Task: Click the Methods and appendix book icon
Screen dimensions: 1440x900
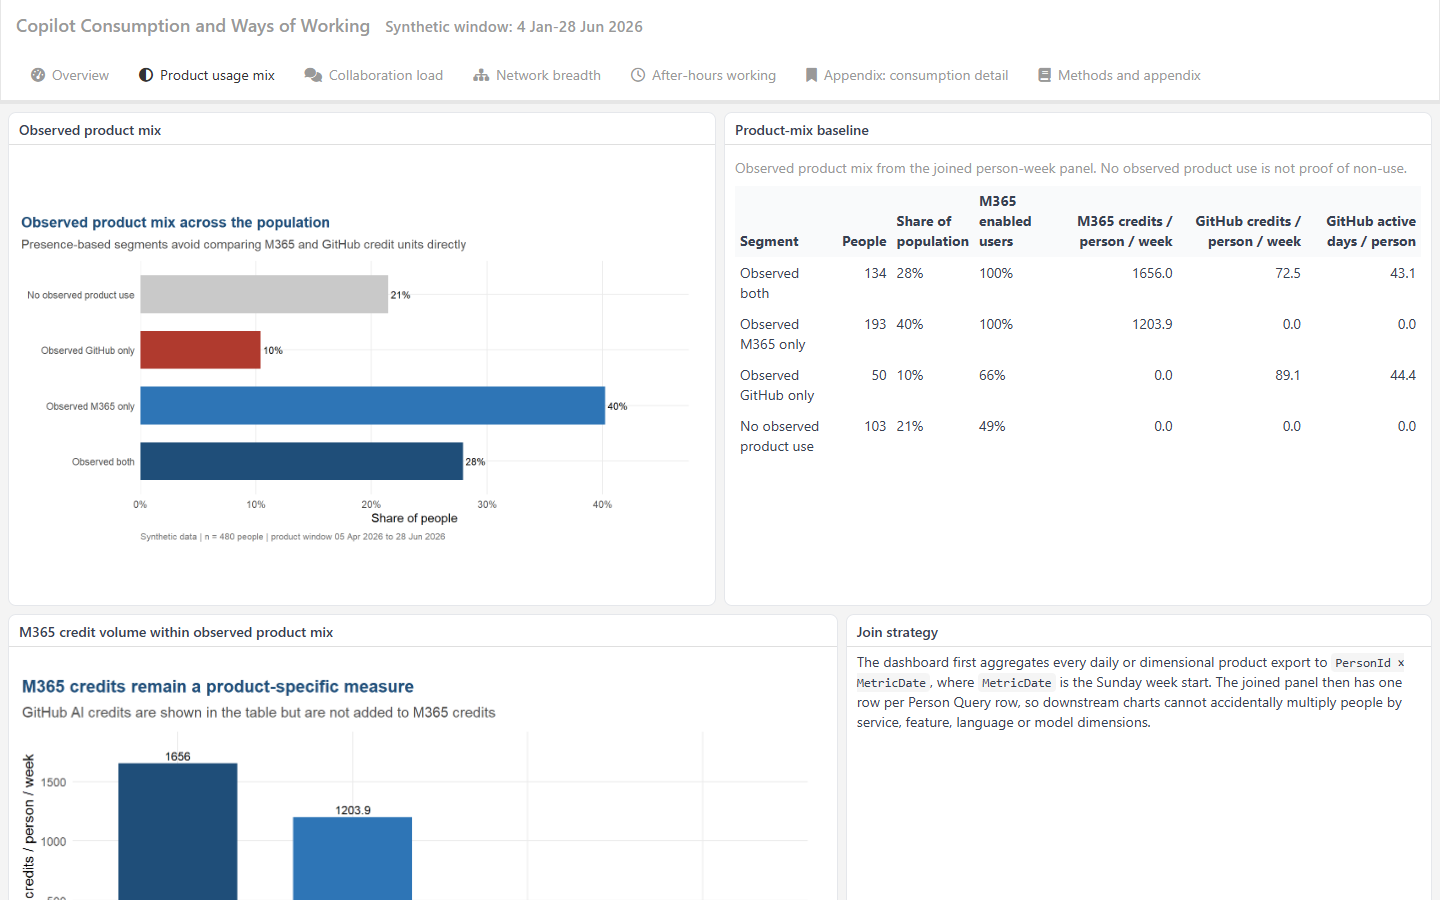Action: pyautogui.click(x=1044, y=75)
